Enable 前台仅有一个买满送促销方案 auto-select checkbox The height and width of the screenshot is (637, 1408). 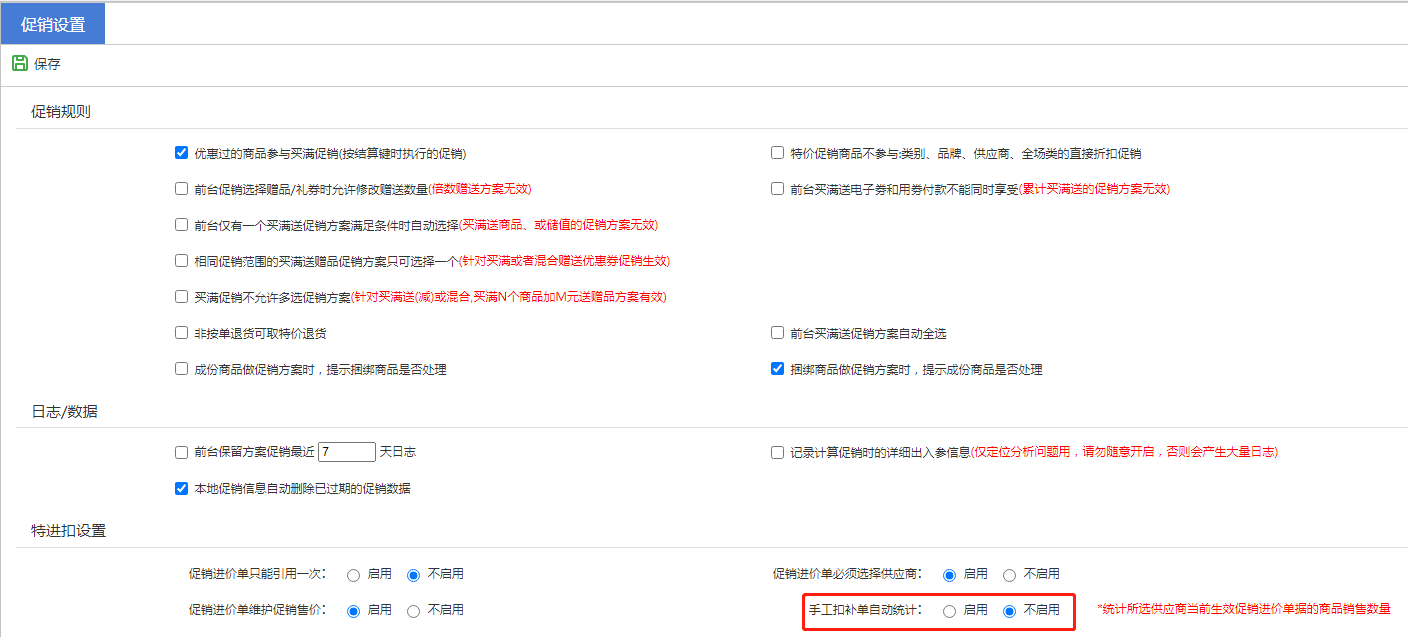click(181, 225)
